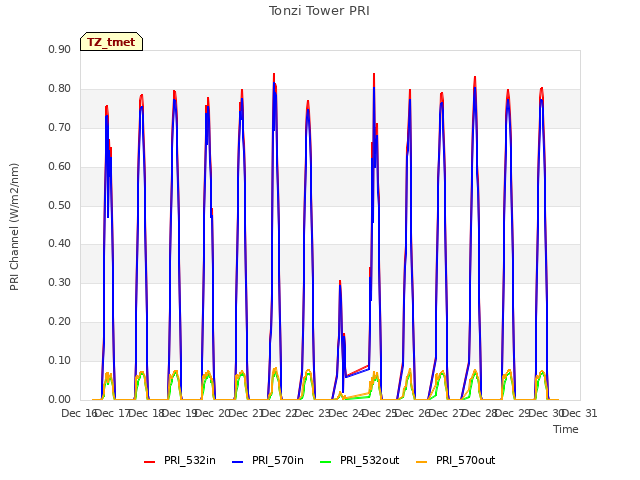Click the red PRI_532in legend swatch
The height and width of the screenshot is (480, 640).
149,462
